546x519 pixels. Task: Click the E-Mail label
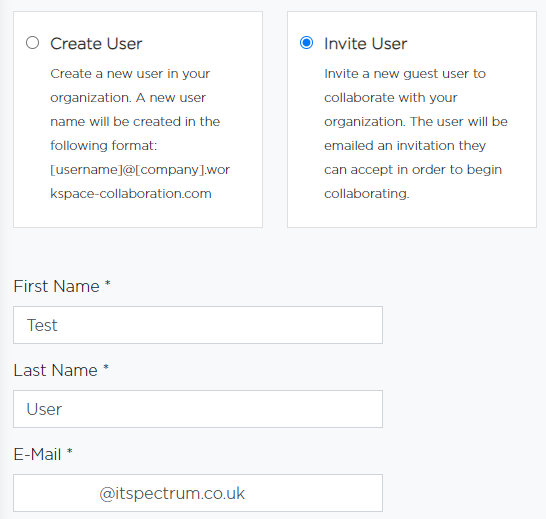(x=37, y=454)
